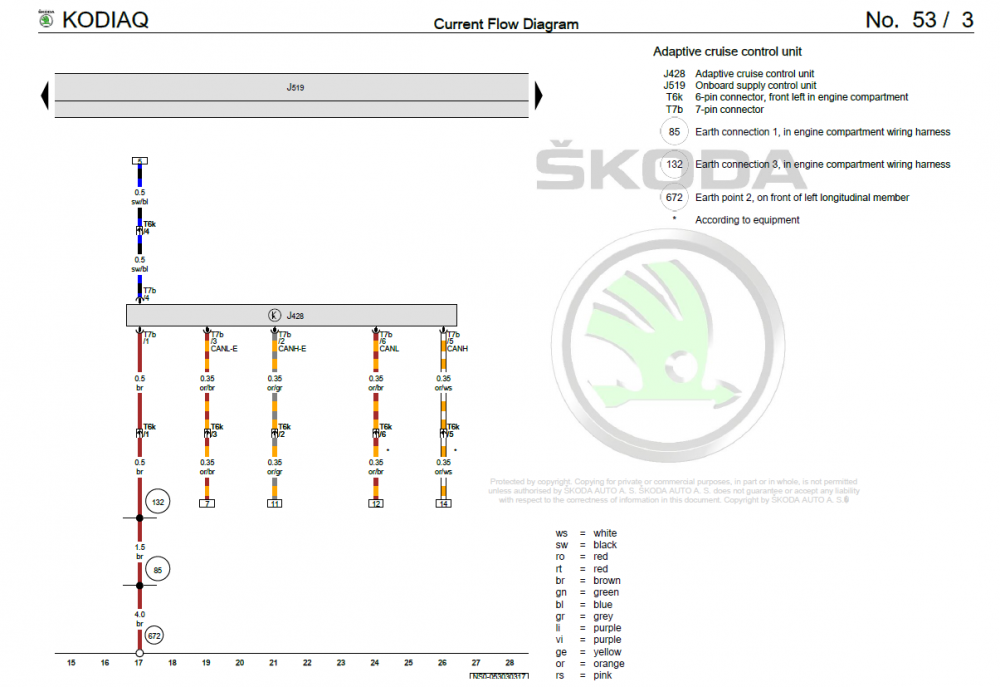The width and height of the screenshot is (1000, 687).
Task: Select legend row 'T7b 7-pin connector'
Action: pyautogui.click(x=714, y=110)
